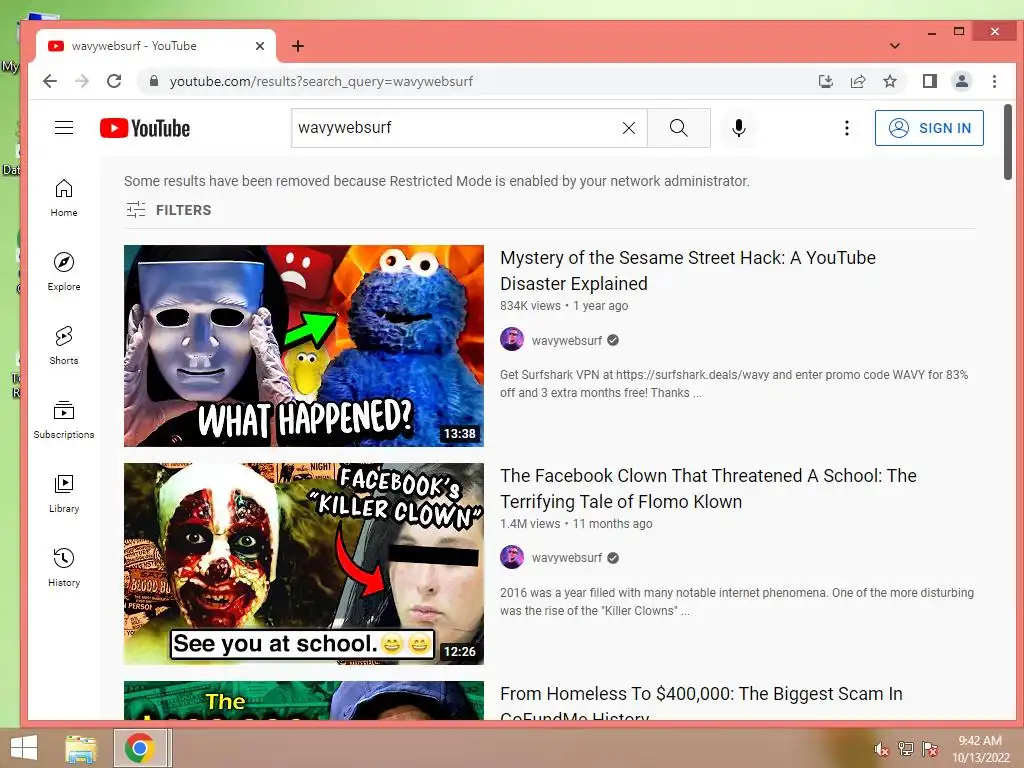Viewport: 1024px width, 768px height.
Task: Click '1.4M views • 11 months ago' text
Action: click(x=576, y=524)
